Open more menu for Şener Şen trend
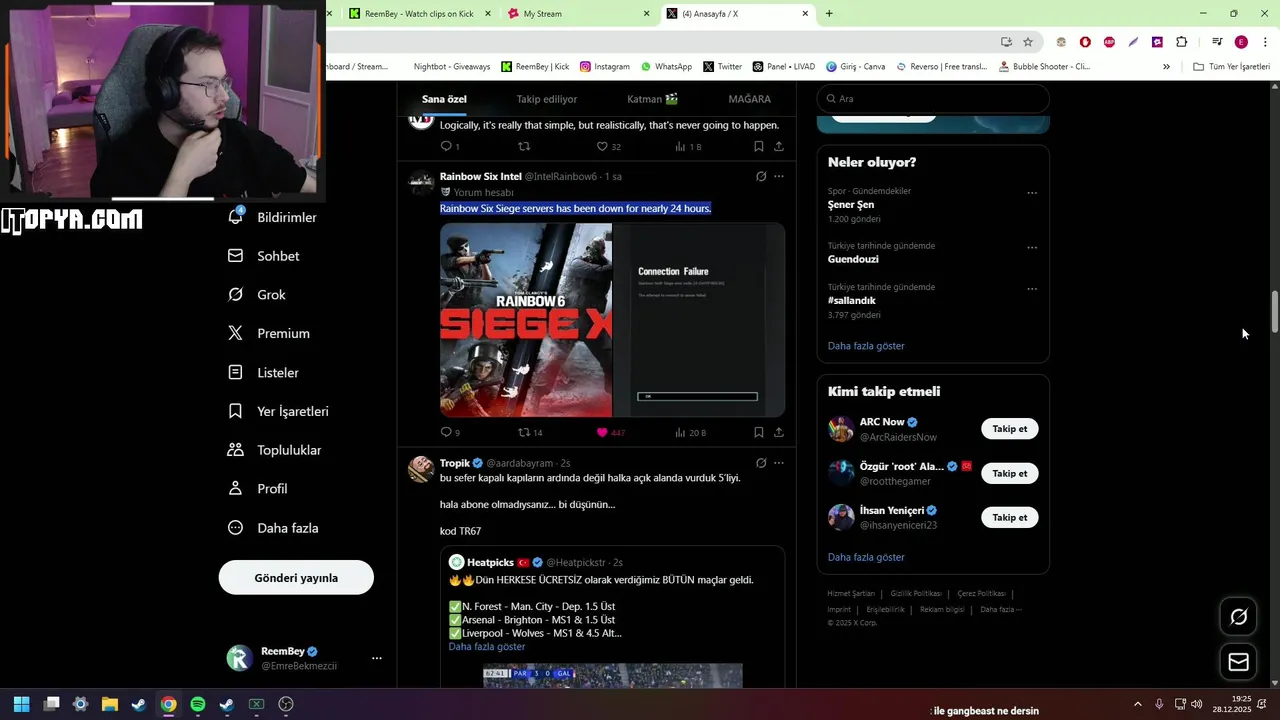The image size is (1280, 720). (1032, 193)
